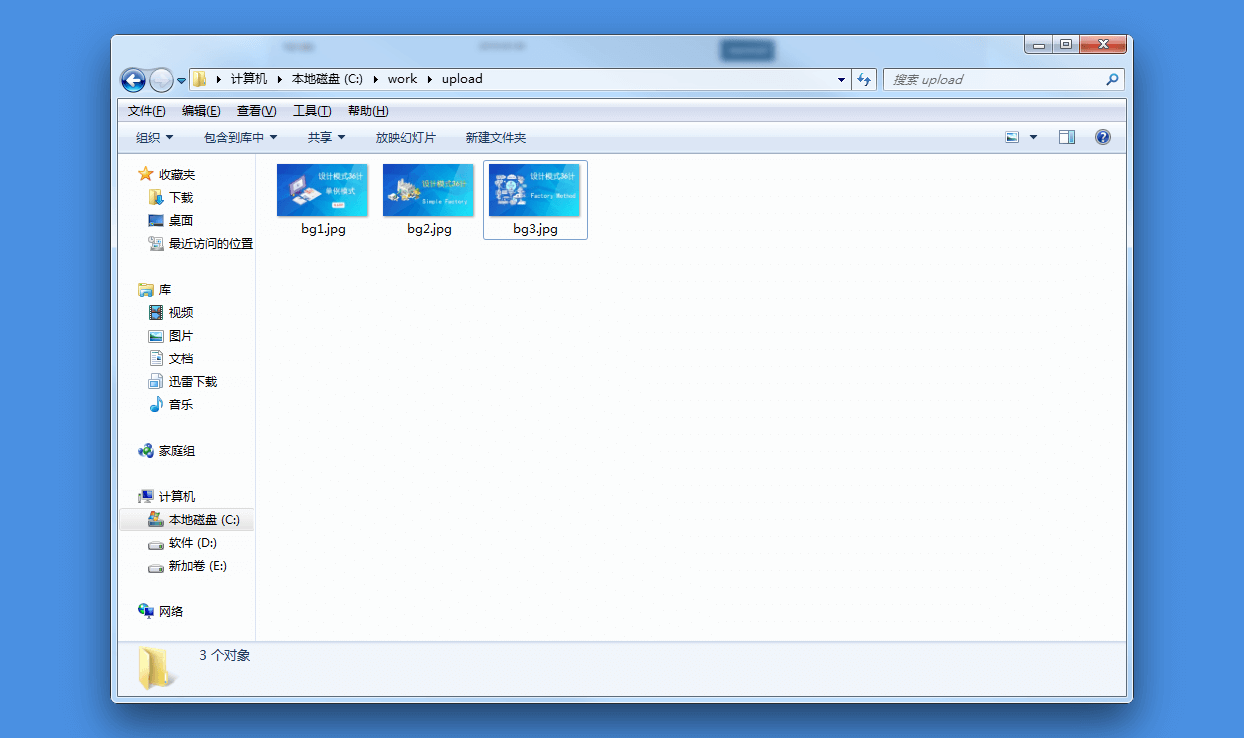
Task: Click the help question mark icon
Action: [1103, 137]
